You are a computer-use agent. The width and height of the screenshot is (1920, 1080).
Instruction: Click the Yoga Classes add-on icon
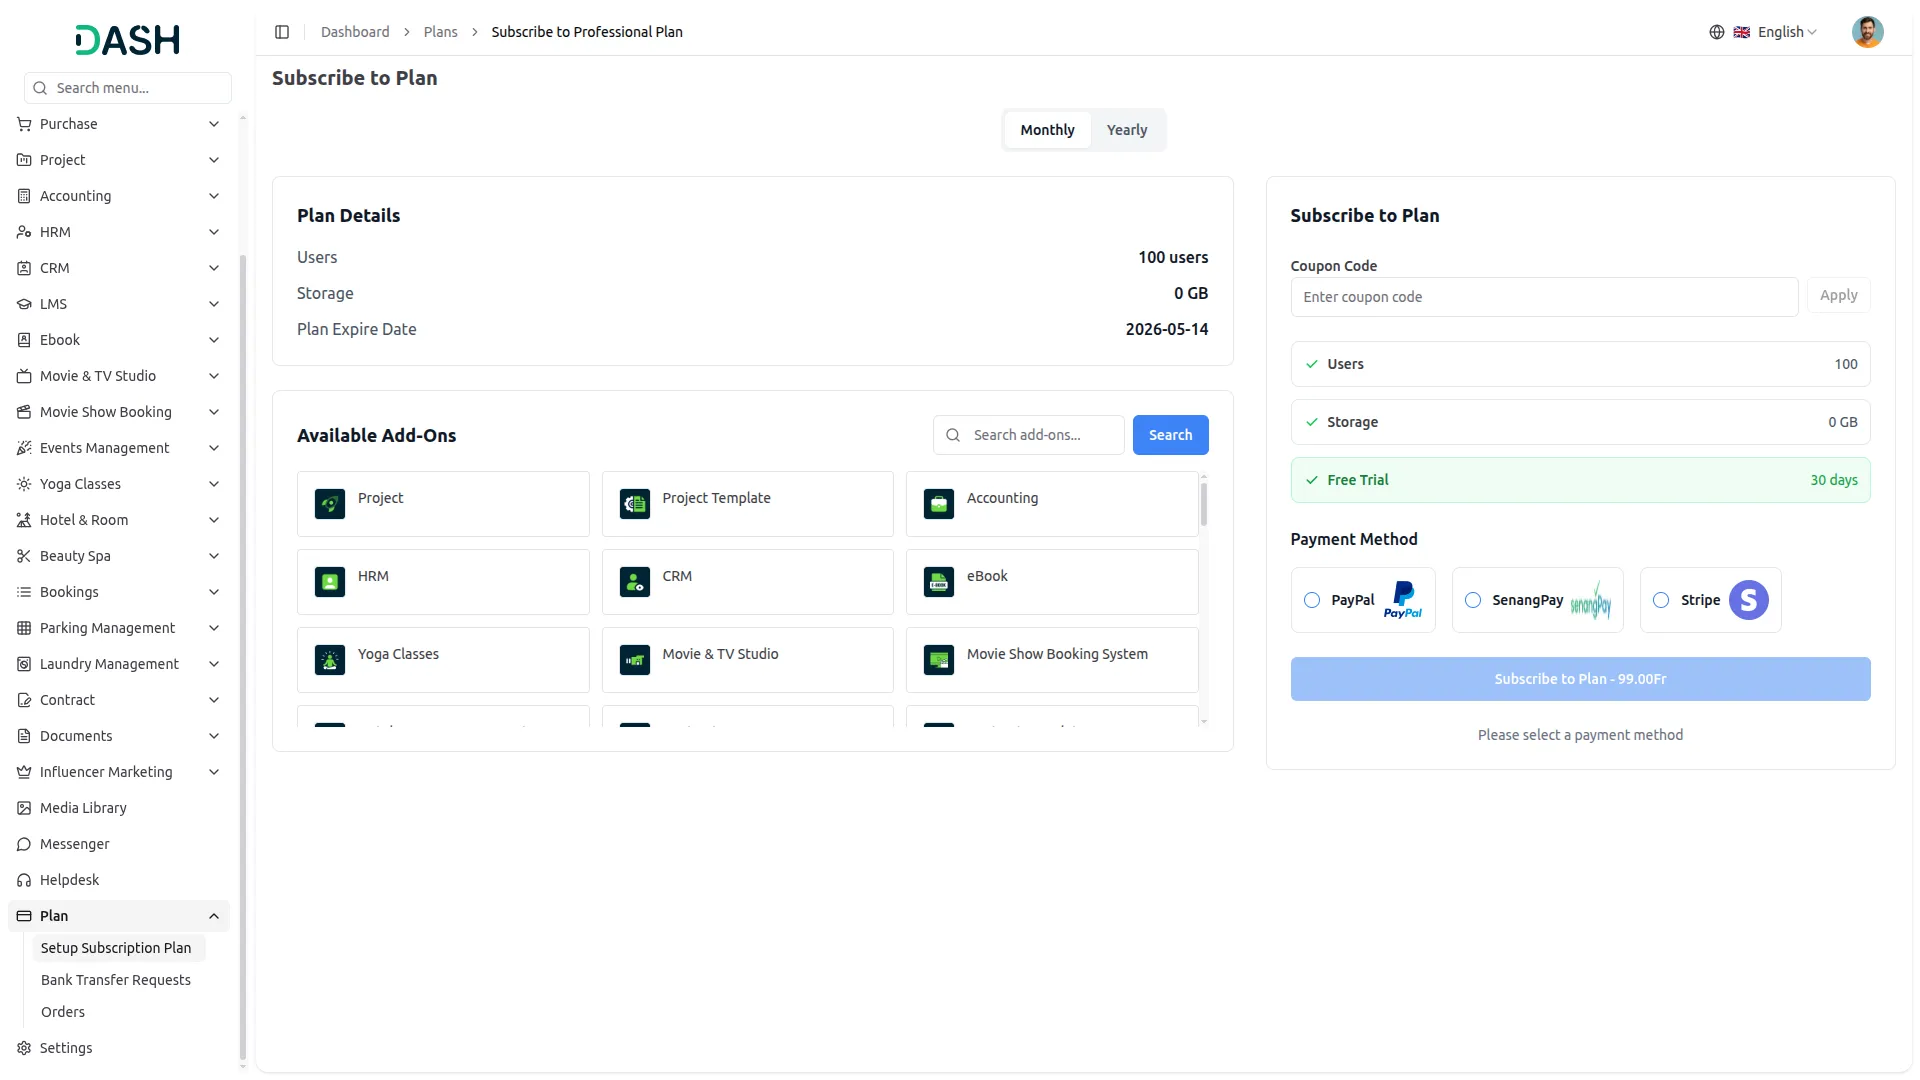[x=330, y=660]
